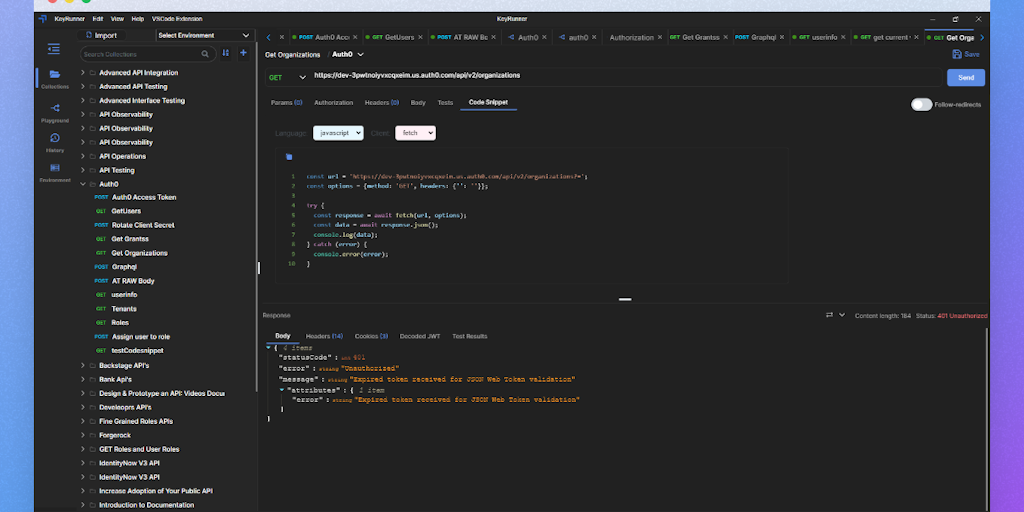Screen dimensions: 1024x512
Task: Open the Playground sidebar icon
Action: 54,108
